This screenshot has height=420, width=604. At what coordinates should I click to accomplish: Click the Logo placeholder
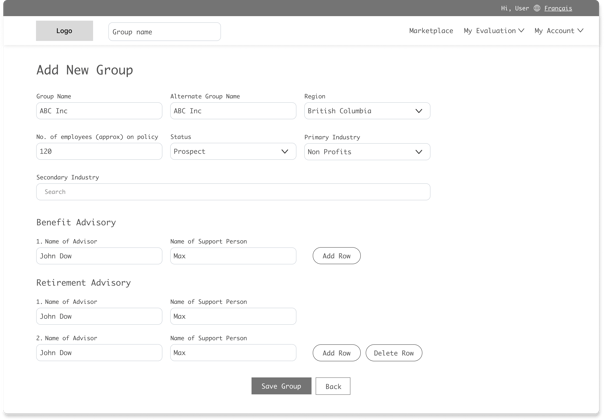[64, 31]
